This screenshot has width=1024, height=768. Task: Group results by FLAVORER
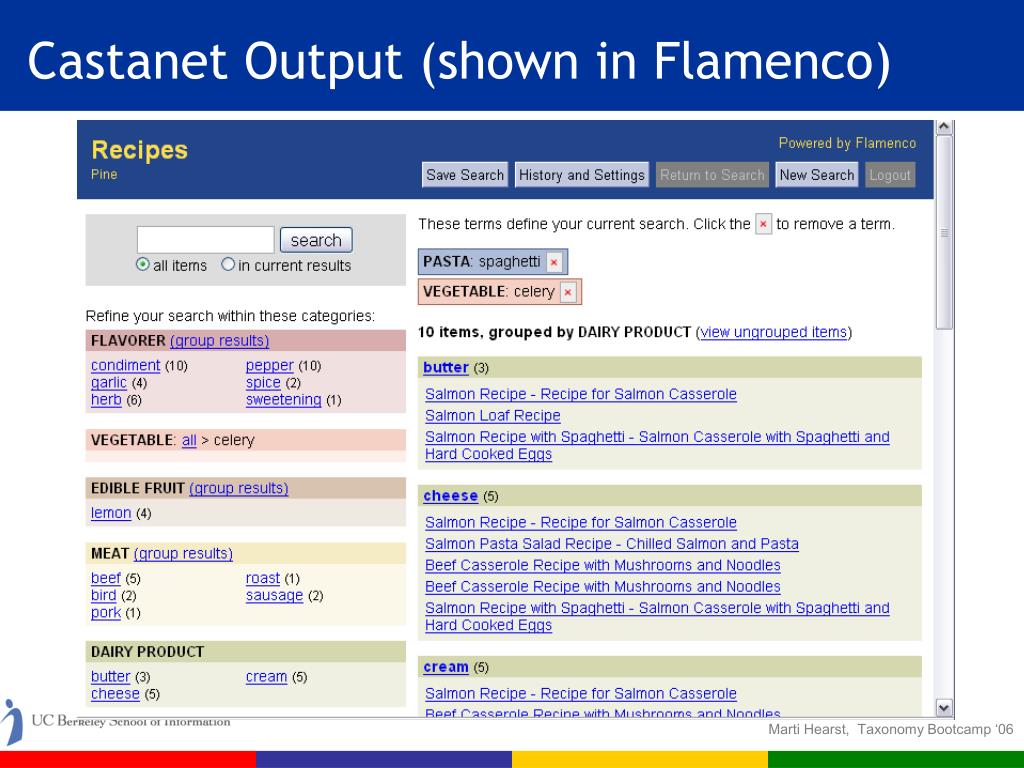tap(219, 341)
